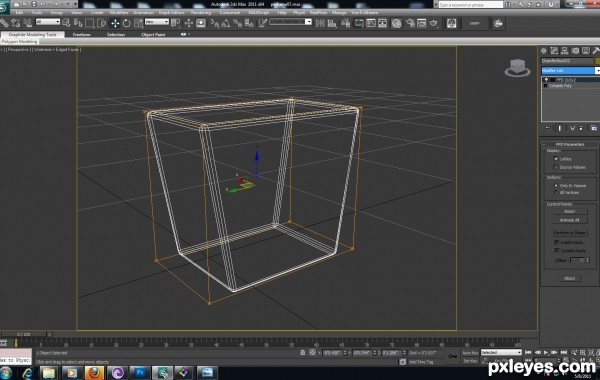Toggle the Selection Lock padlock icon
Screen dimensions: 600x380
pos(302,352)
